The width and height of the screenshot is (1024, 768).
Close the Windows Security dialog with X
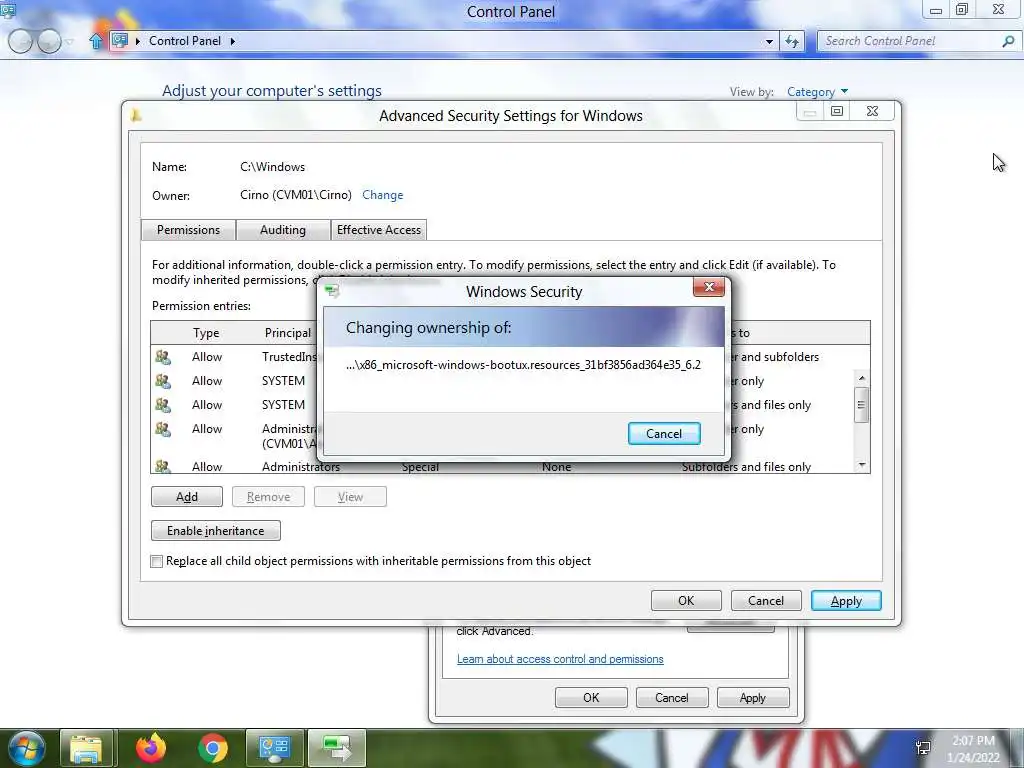709,287
